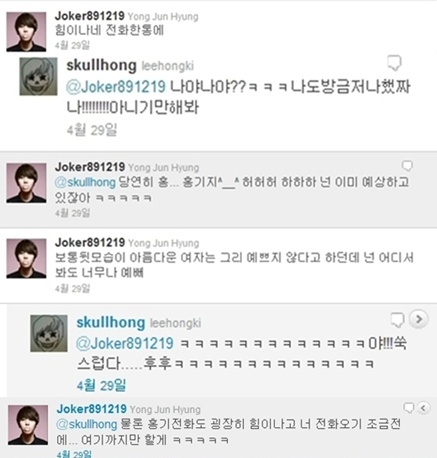Screen dimensions: 437x458
Task: Click reply bubble on Joker891219's third tweet
Action: [x=407, y=166]
